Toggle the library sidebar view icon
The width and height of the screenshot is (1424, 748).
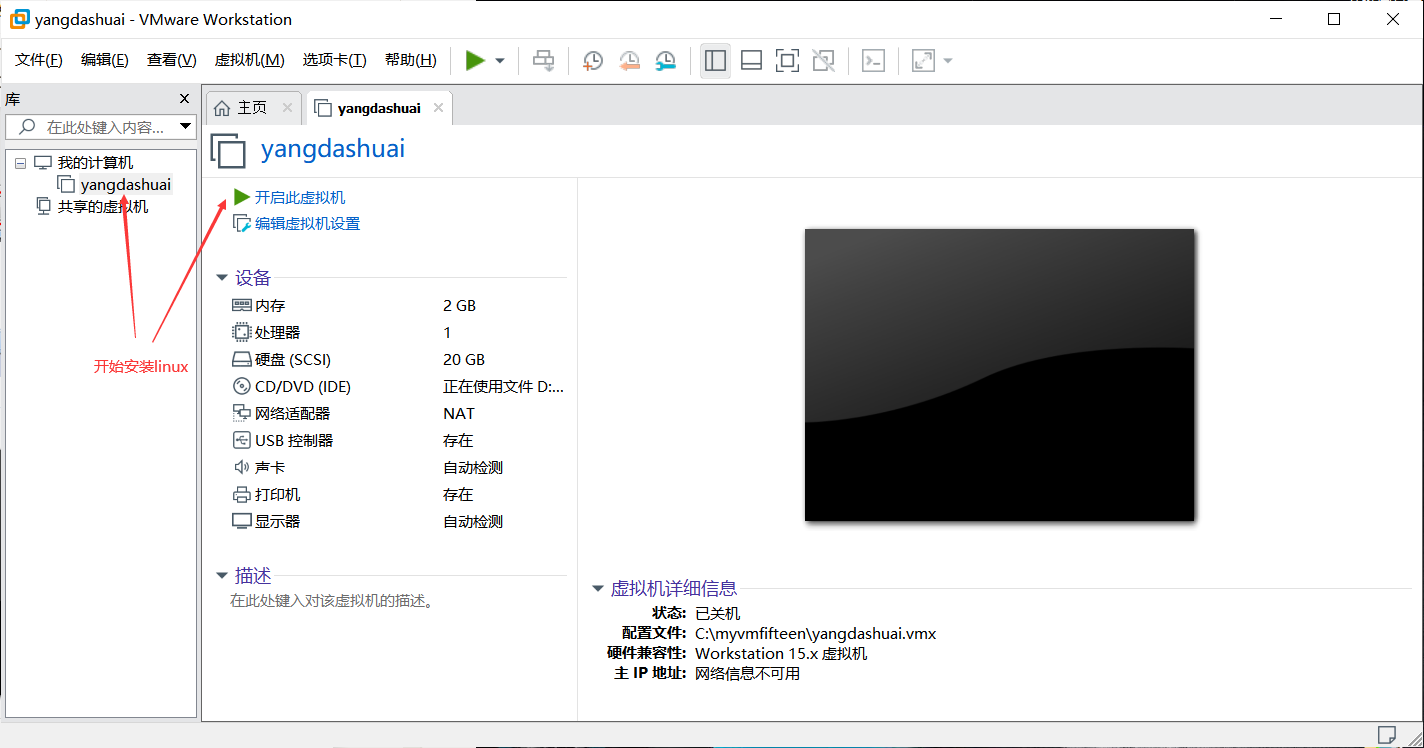[x=715, y=61]
